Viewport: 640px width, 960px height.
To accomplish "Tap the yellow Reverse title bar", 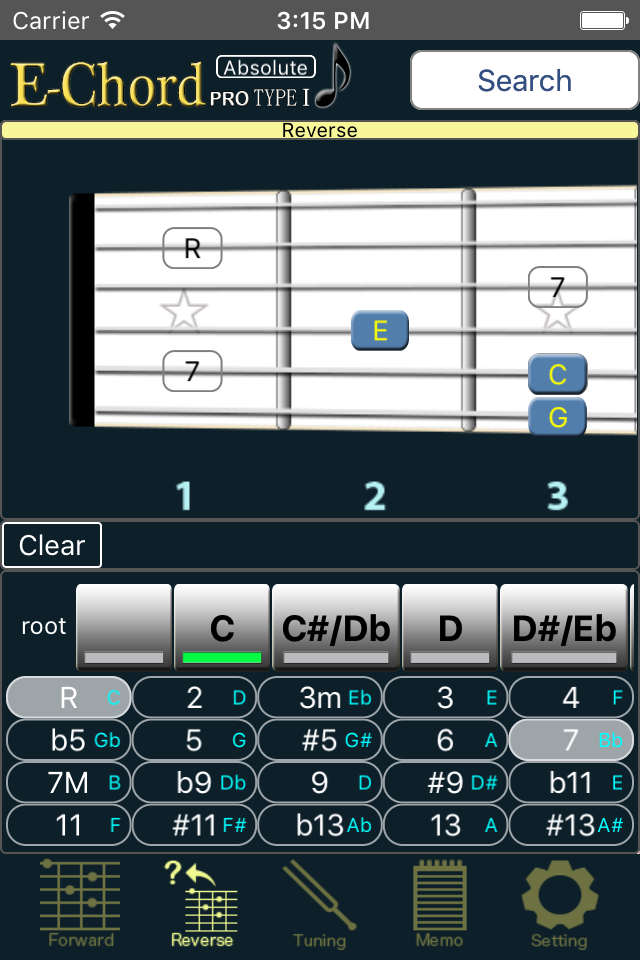I will coord(320,130).
